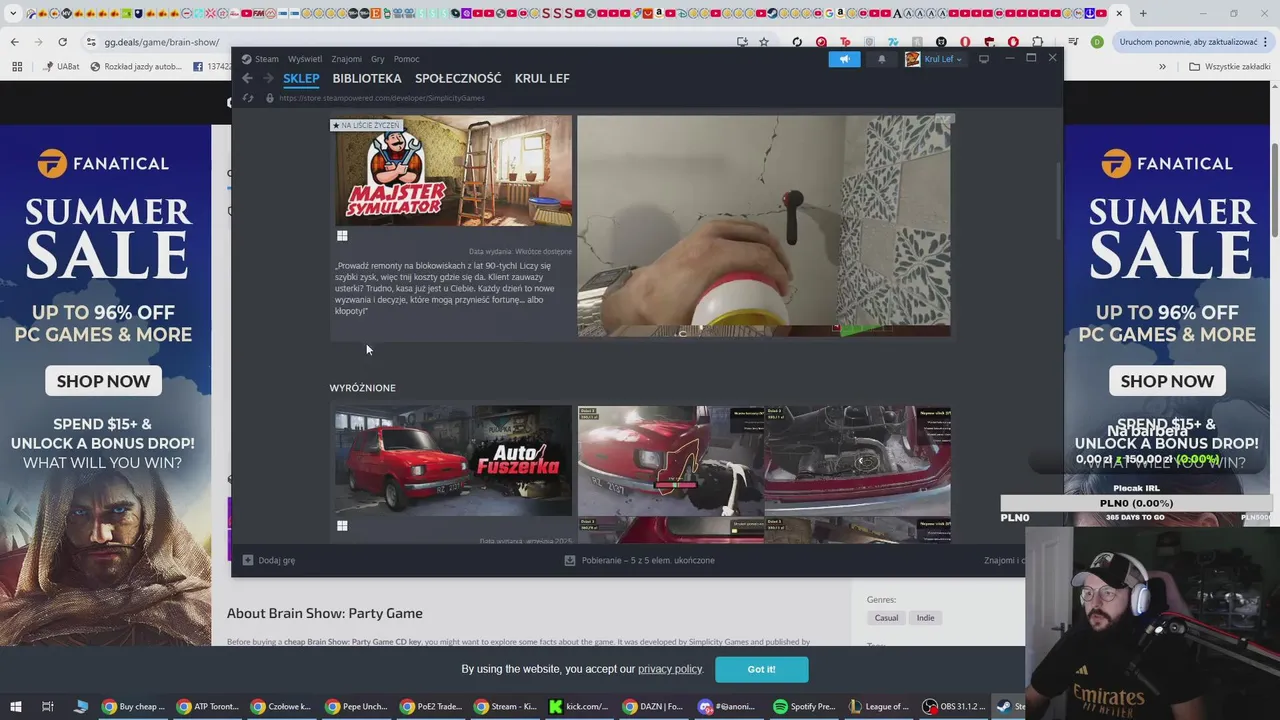Reload the Chrome browser page

tap(62, 42)
